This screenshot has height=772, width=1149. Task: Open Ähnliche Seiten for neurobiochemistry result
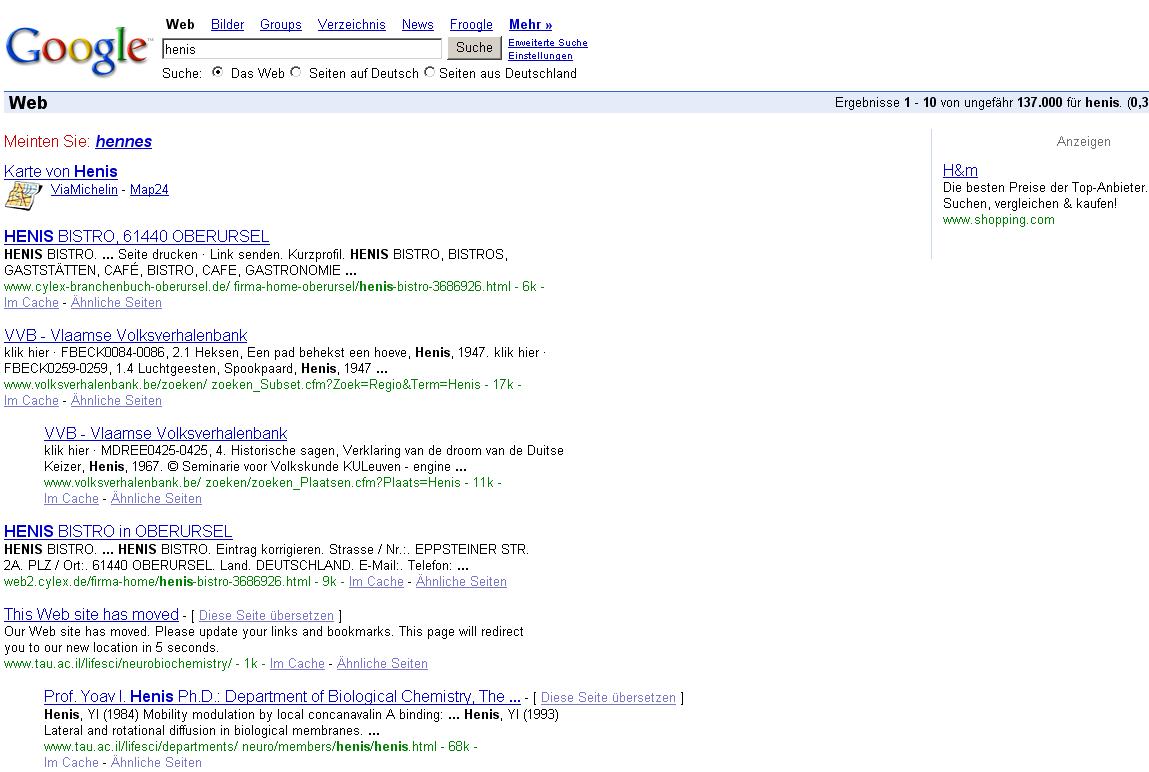click(382, 664)
